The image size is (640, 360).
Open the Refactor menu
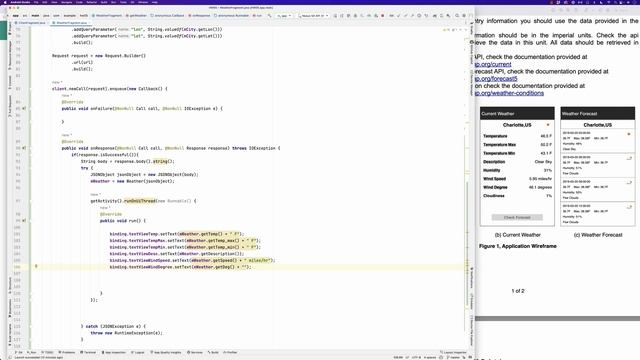[92, 2]
